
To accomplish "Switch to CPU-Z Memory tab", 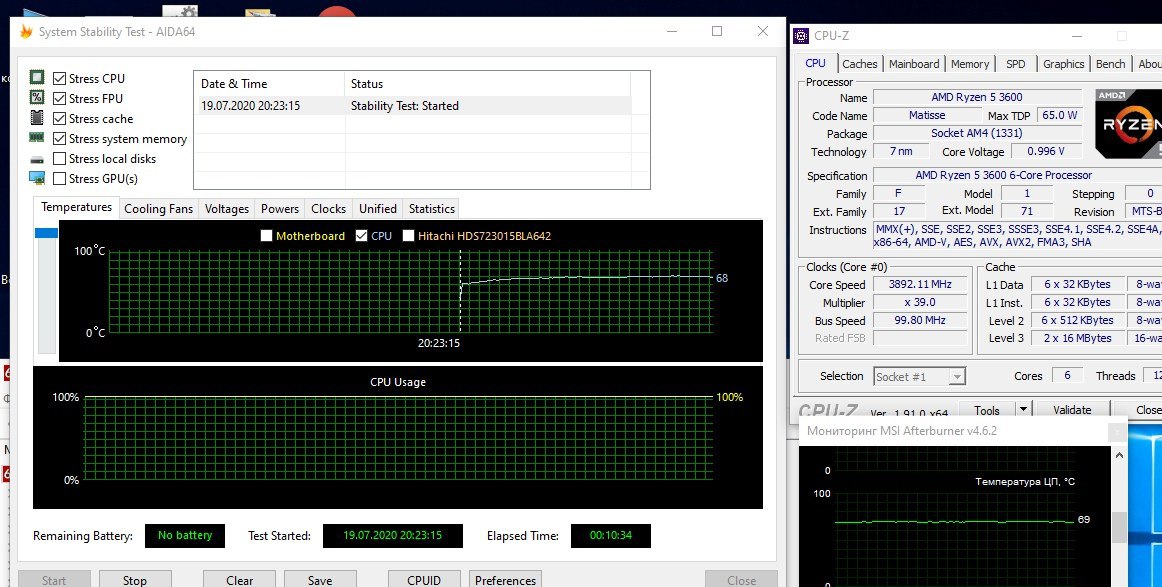I will tap(970, 64).
